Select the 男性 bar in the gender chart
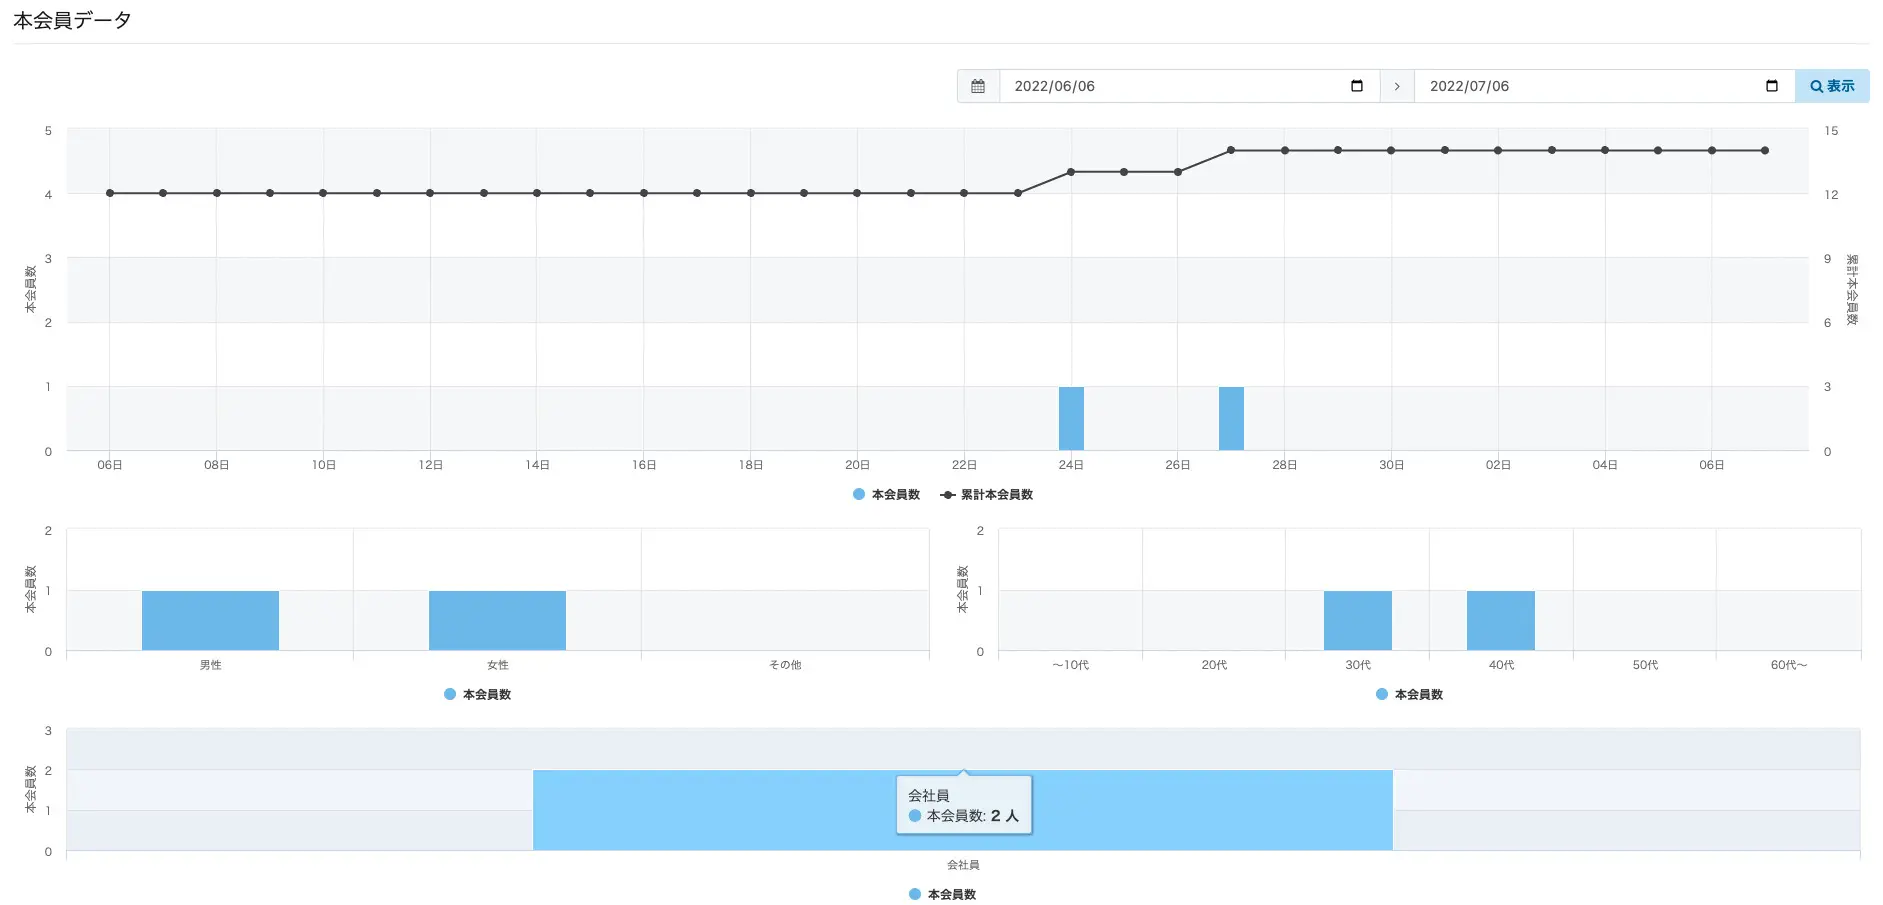The height and width of the screenshot is (905, 1883). tap(210, 620)
